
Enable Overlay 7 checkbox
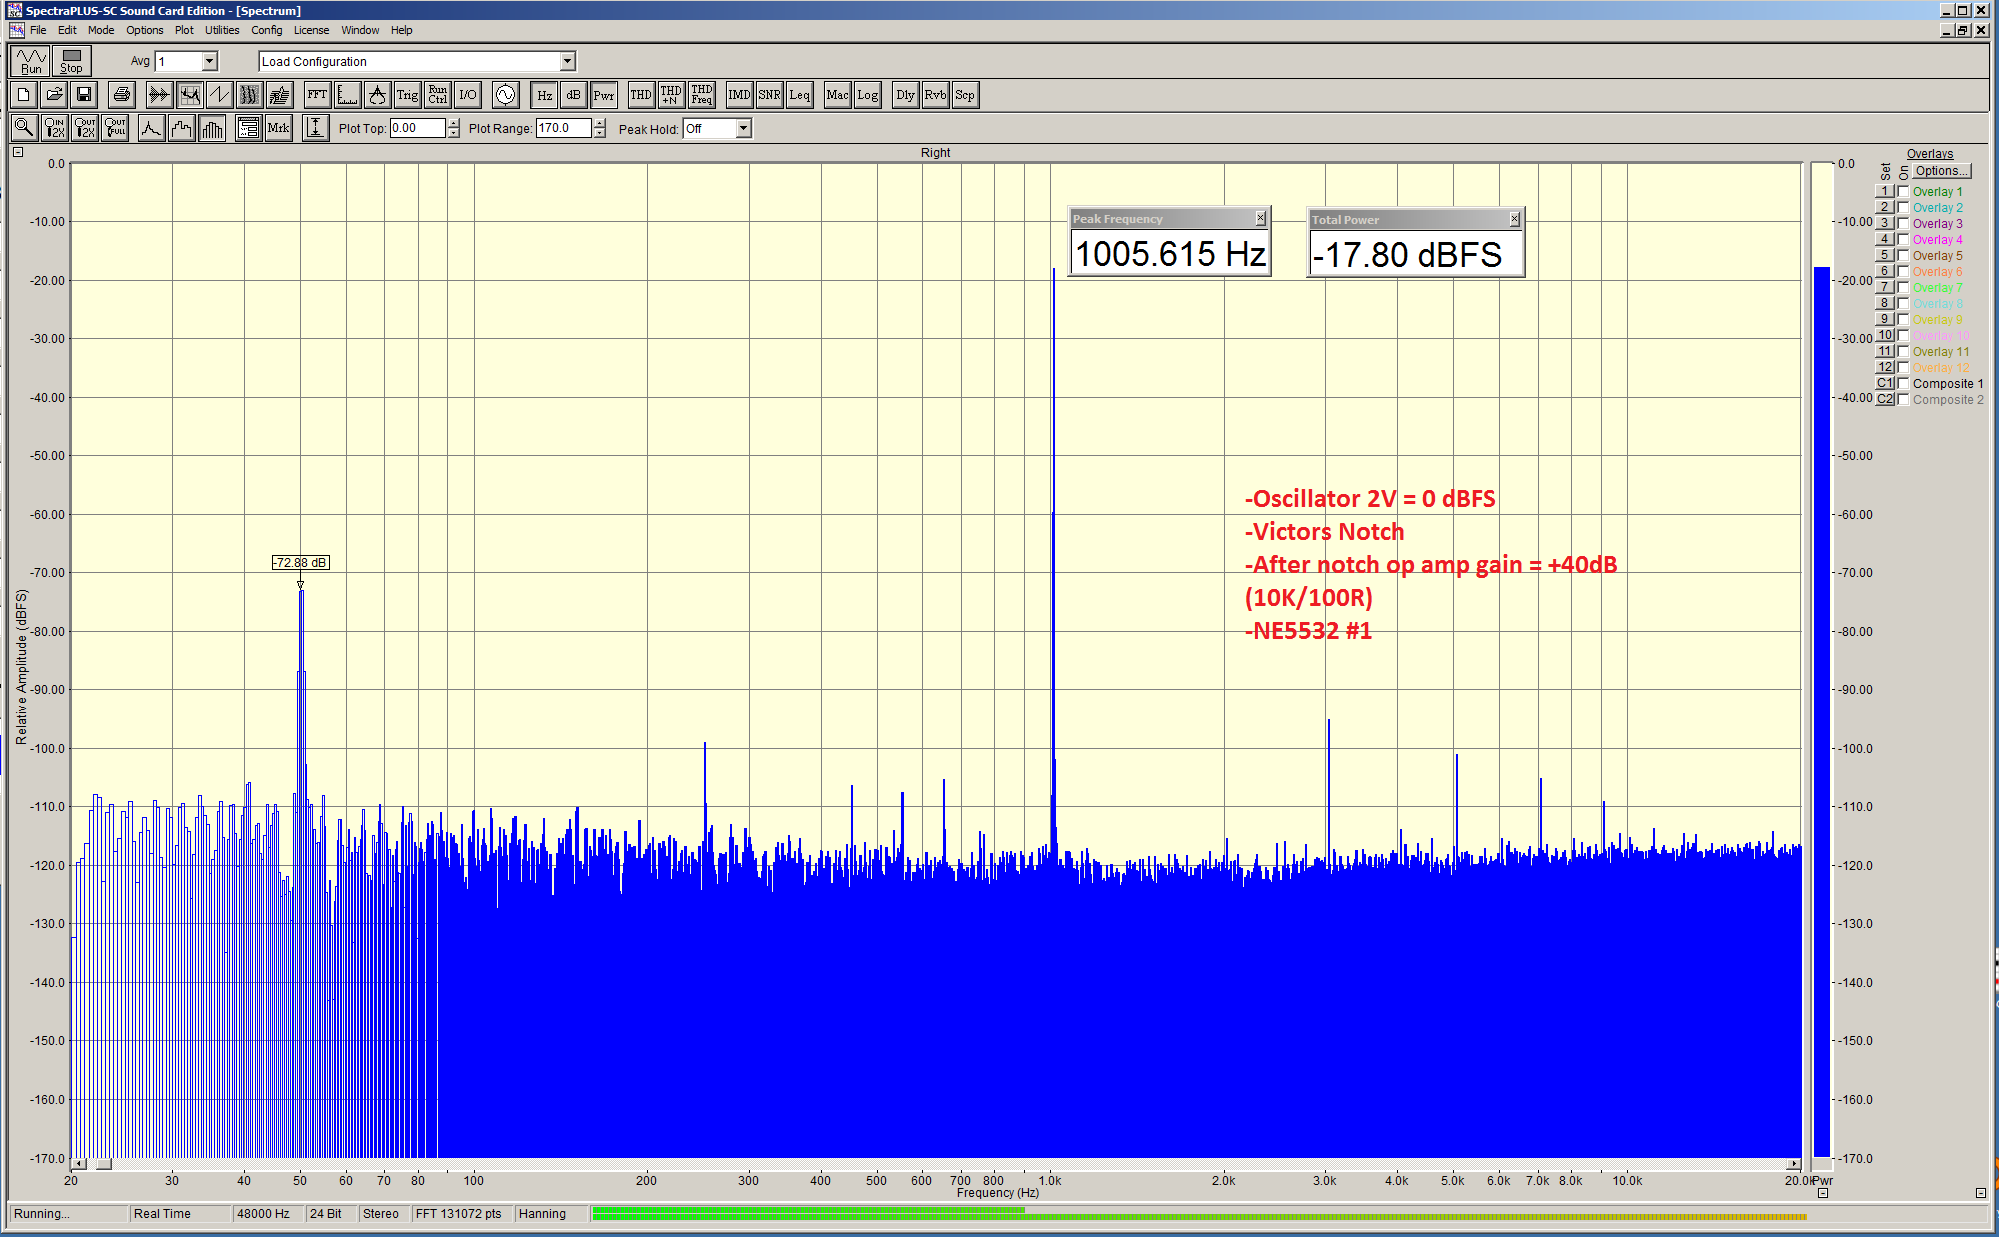click(x=1904, y=287)
